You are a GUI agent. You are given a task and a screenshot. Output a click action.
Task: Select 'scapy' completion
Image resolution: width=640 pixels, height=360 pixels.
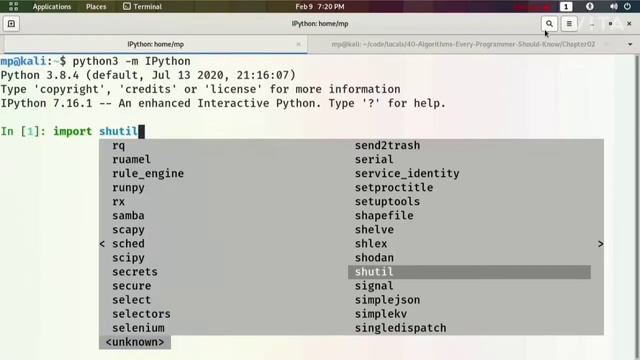click(128, 230)
